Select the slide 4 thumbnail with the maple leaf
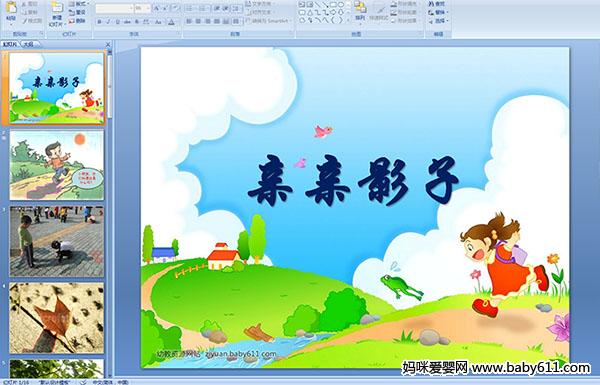 [x=57, y=318]
